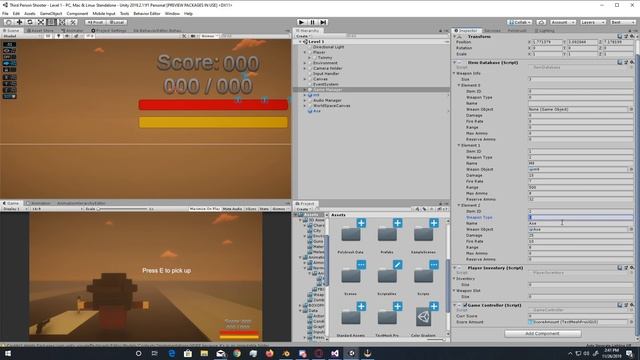Open the TextMesh Pro folder icon

[x=387, y=317]
